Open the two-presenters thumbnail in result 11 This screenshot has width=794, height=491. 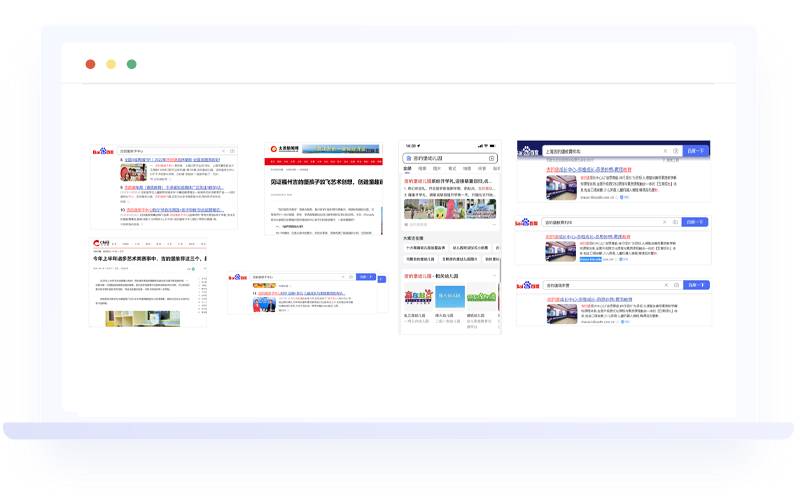pyautogui.click(x=264, y=304)
